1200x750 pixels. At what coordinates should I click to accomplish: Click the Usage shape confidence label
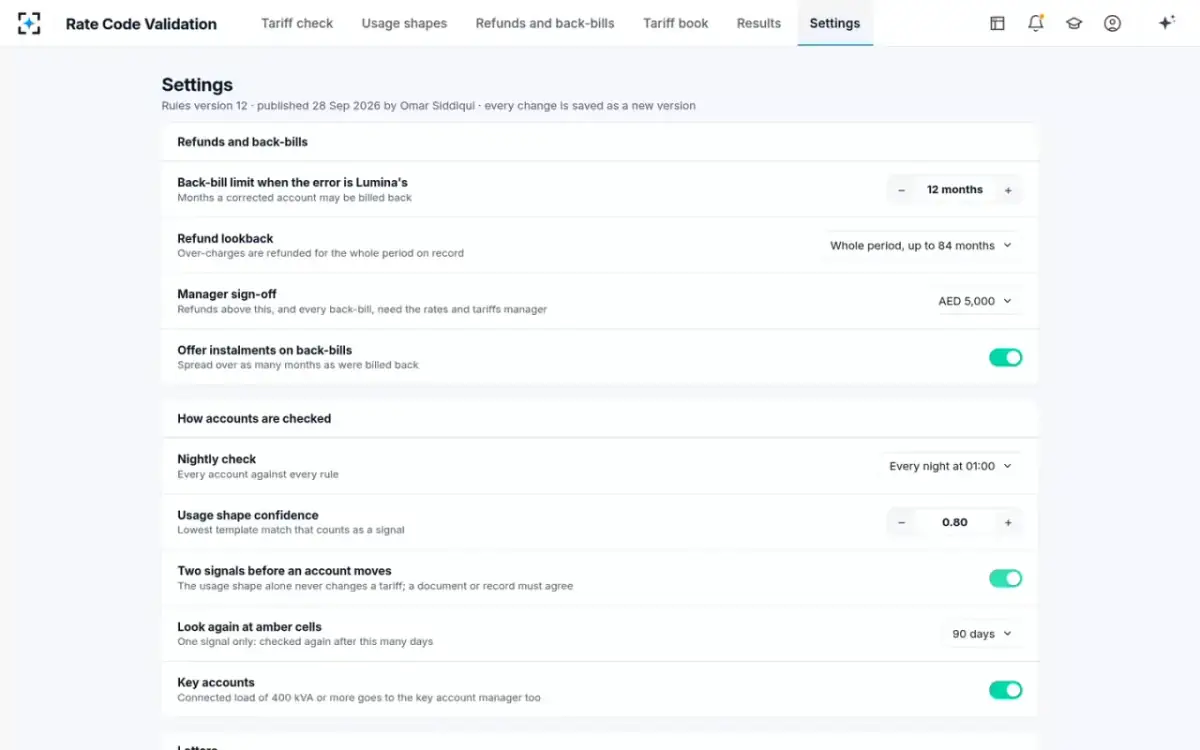point(248,515)
